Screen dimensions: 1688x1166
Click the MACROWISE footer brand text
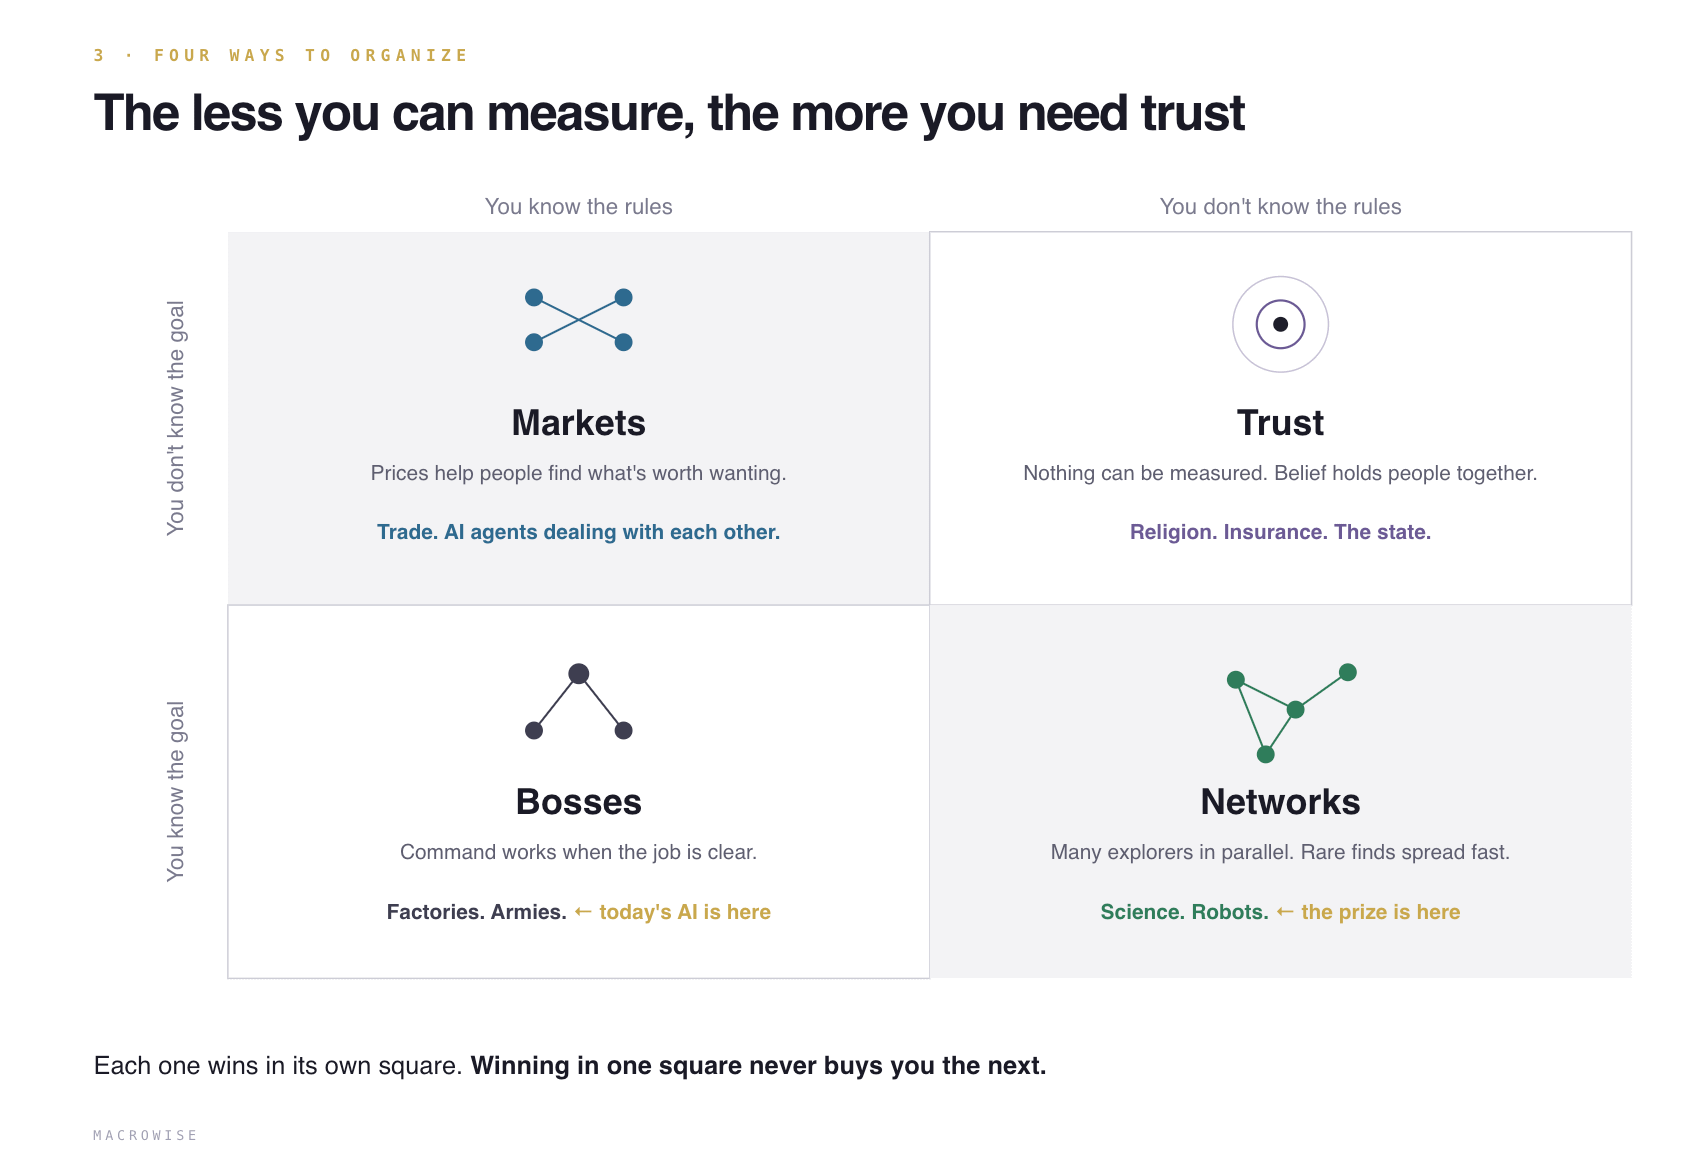(145, 1135)
